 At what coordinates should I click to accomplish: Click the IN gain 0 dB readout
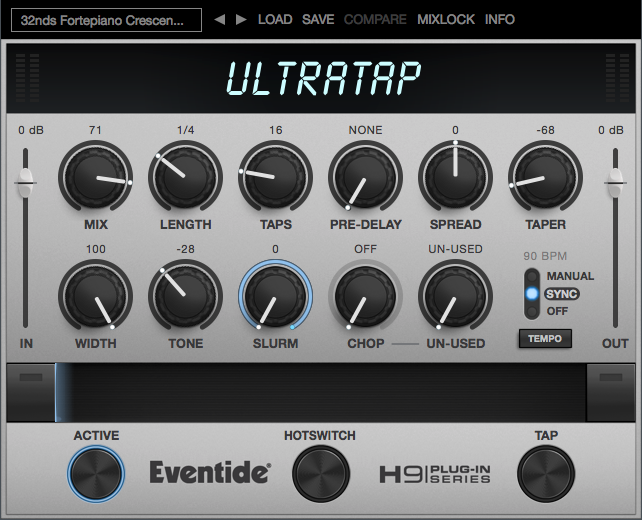(31, 130)
